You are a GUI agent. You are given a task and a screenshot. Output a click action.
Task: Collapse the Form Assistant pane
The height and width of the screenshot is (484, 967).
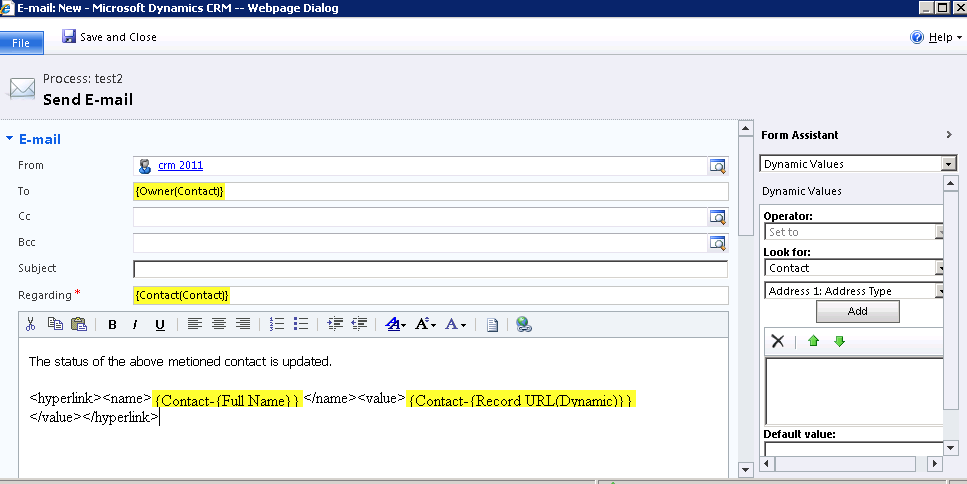tap(948, 134)
